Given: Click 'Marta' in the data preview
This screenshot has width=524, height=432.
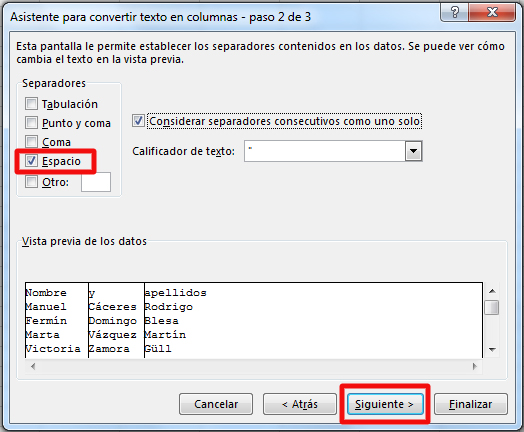Looking at the screenshot, I should pyautogui.click(x=42, y=335).
